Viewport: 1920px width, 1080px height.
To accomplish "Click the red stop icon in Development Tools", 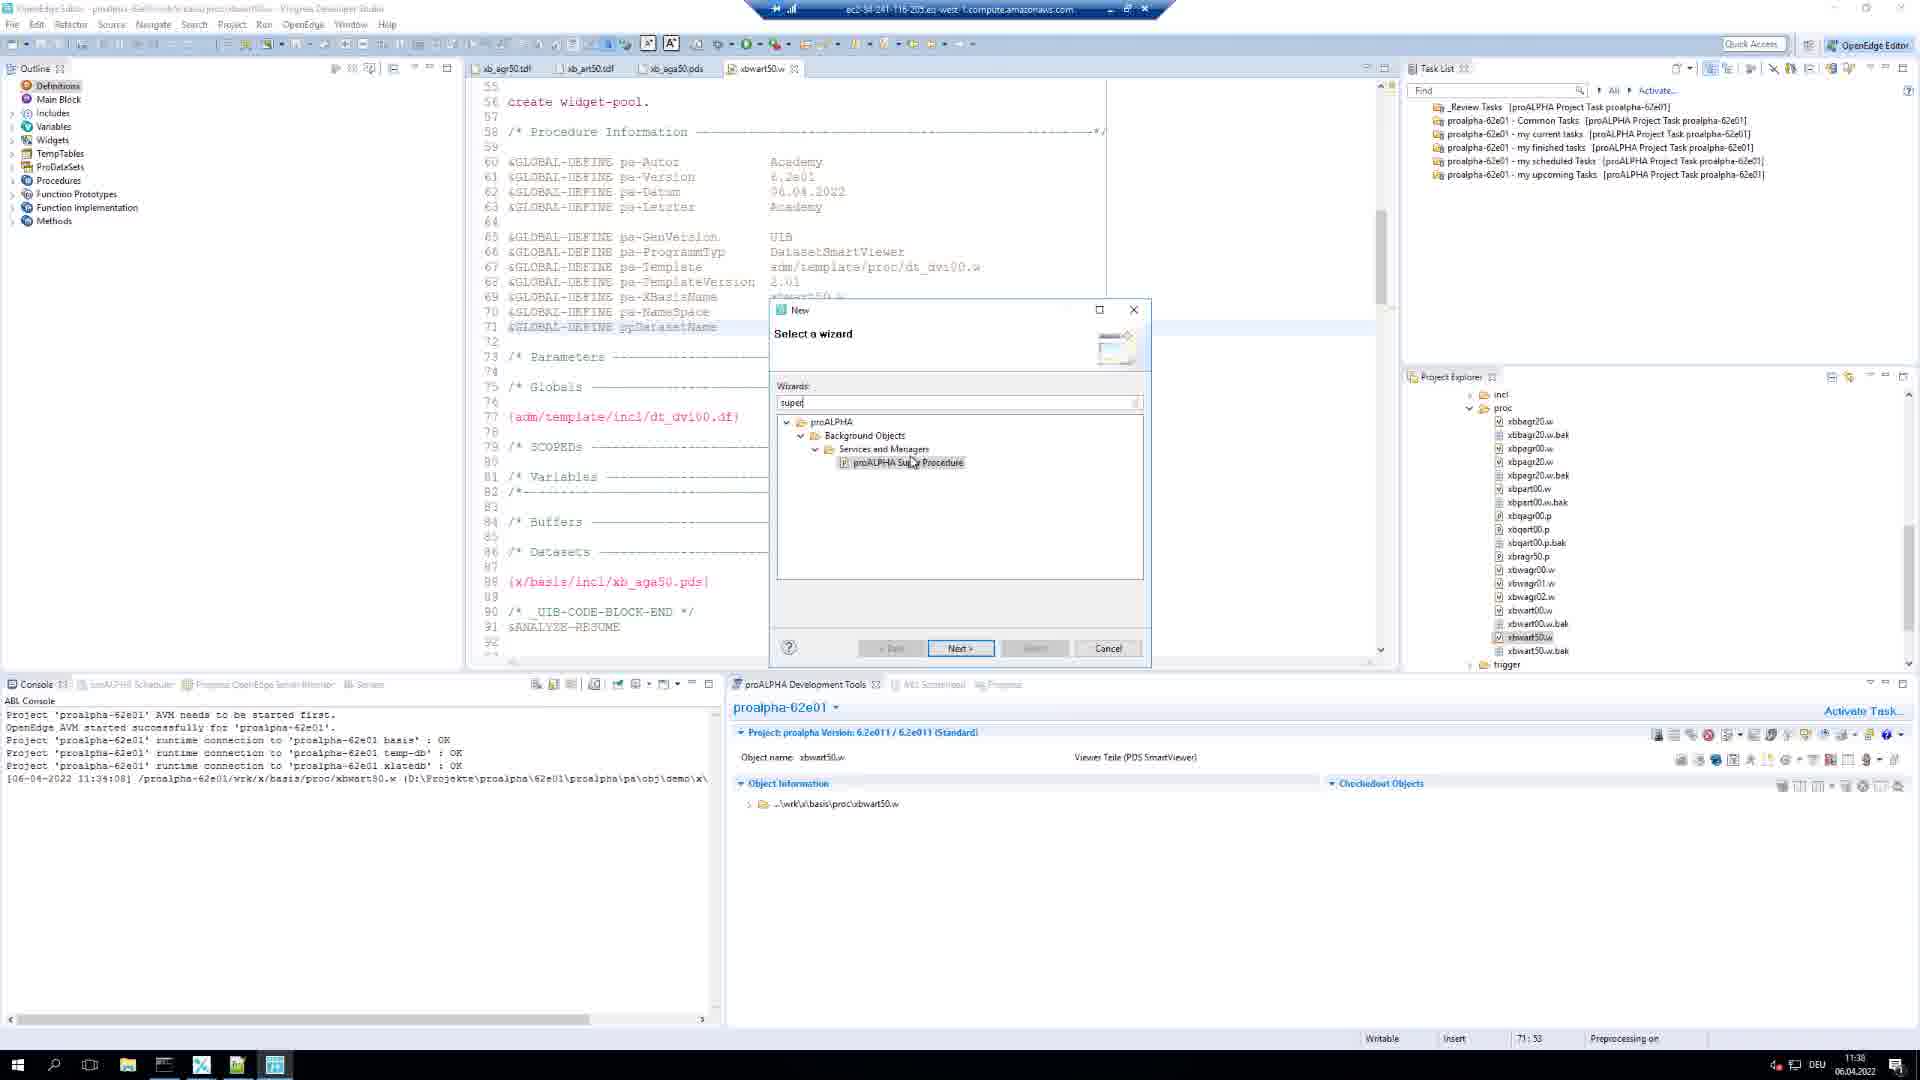I will [1709, 735].
